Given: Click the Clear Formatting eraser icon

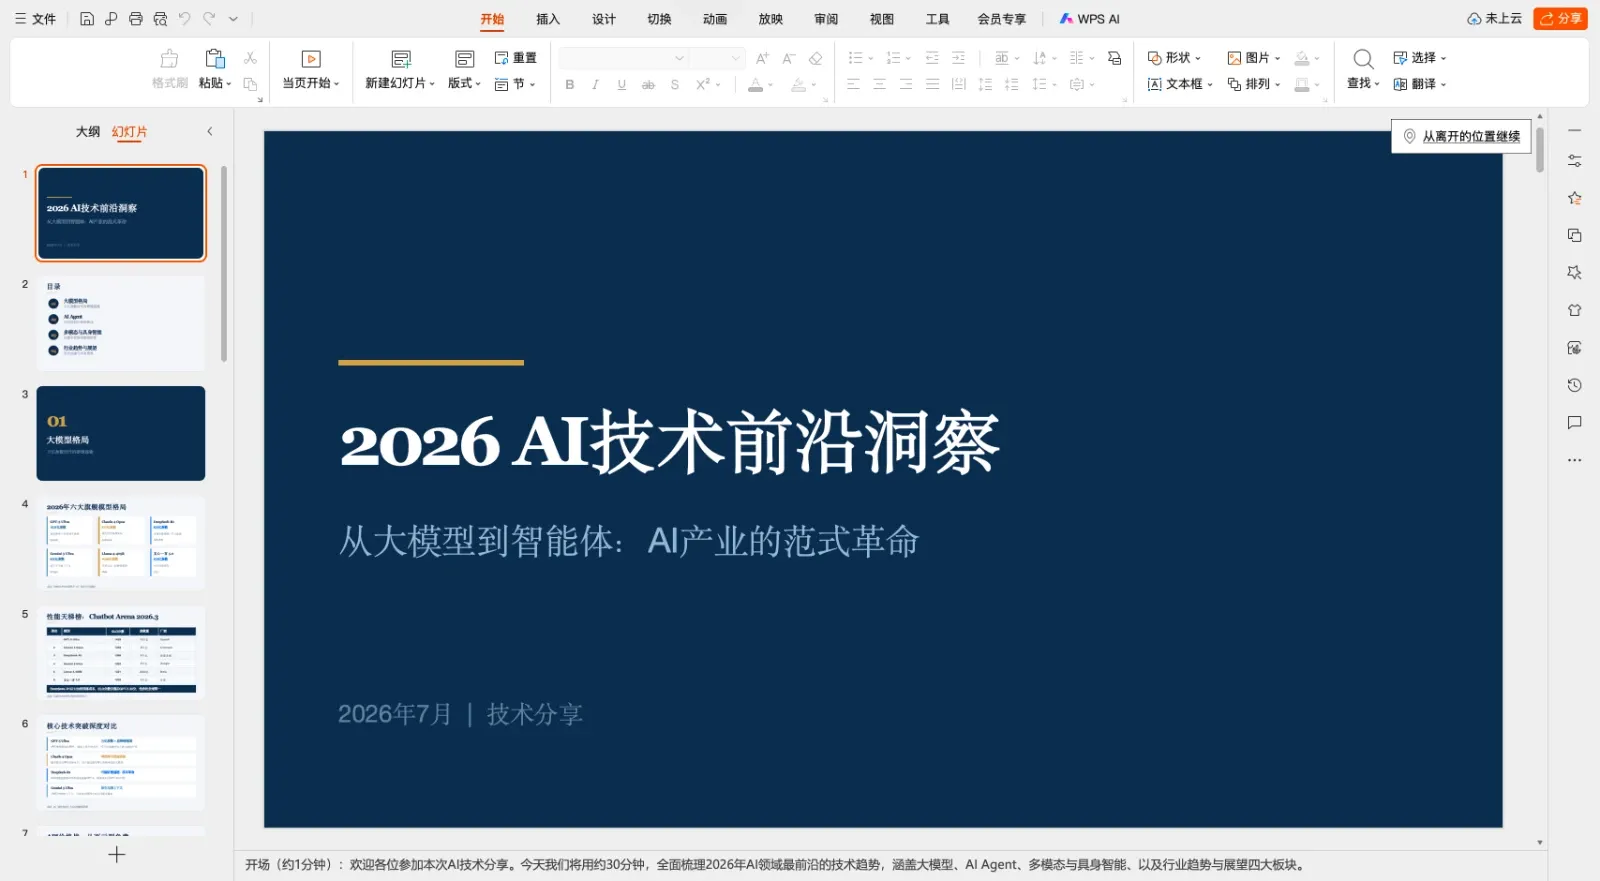Looking at the screenshot, I should (816, 58).
